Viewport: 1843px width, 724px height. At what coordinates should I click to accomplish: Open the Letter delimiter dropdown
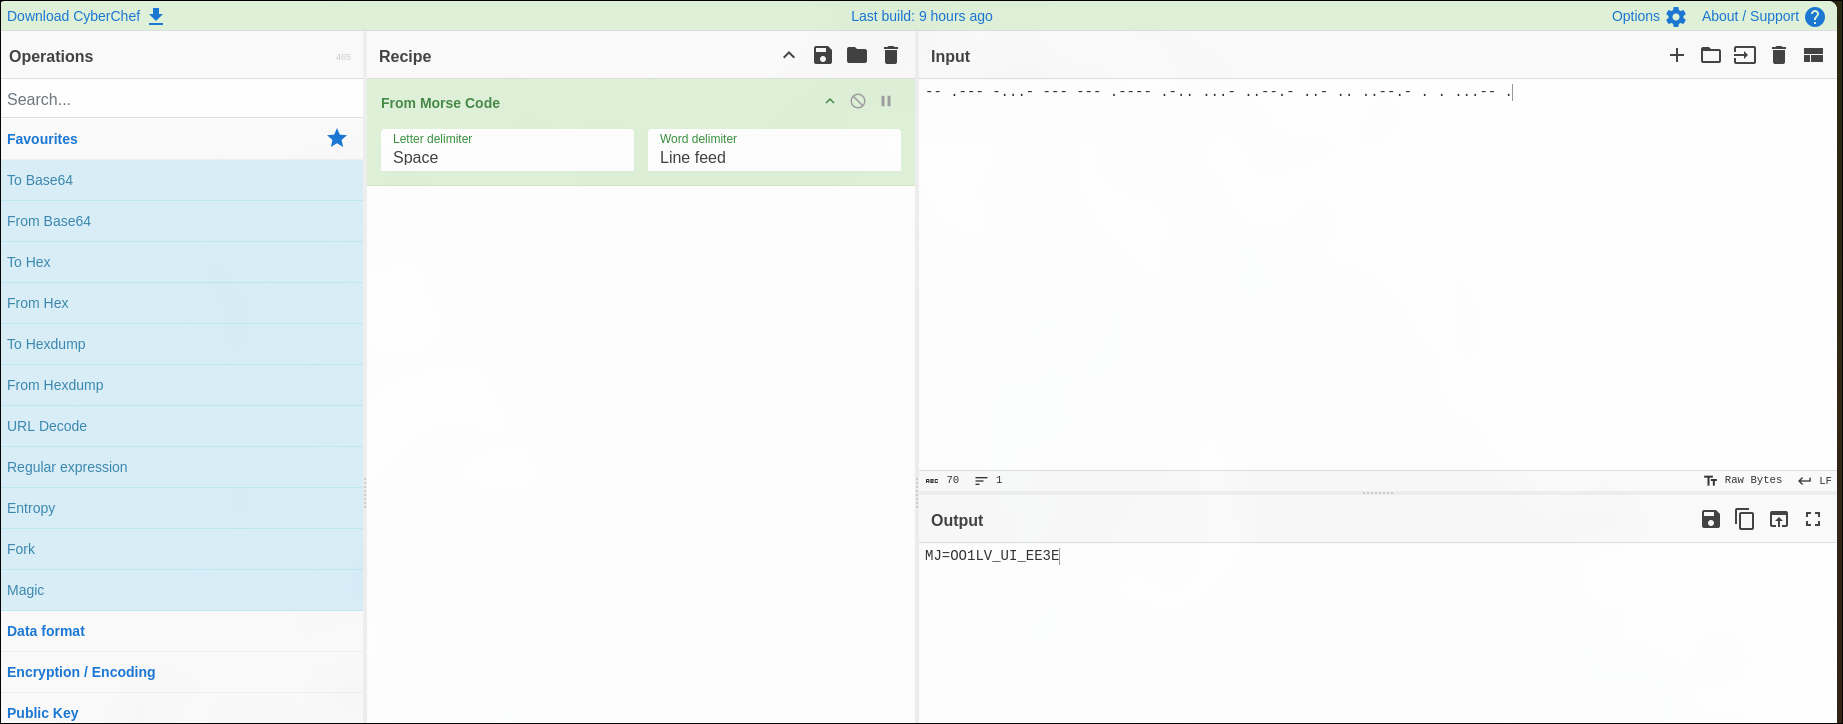(507, 150)
